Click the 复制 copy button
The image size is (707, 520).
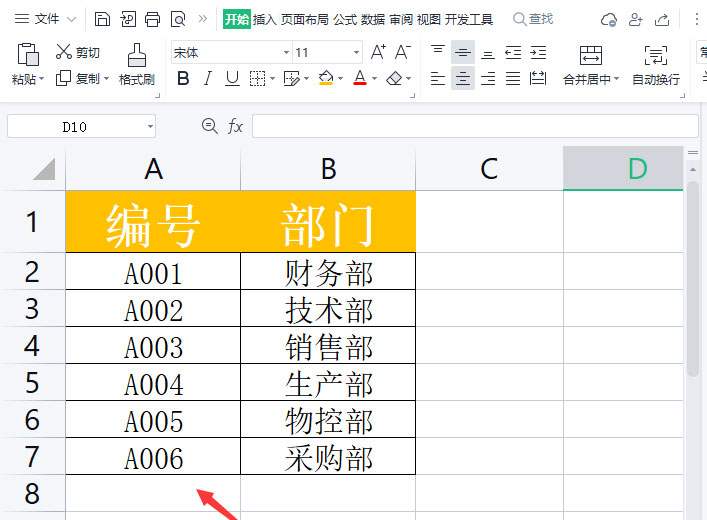77,78
